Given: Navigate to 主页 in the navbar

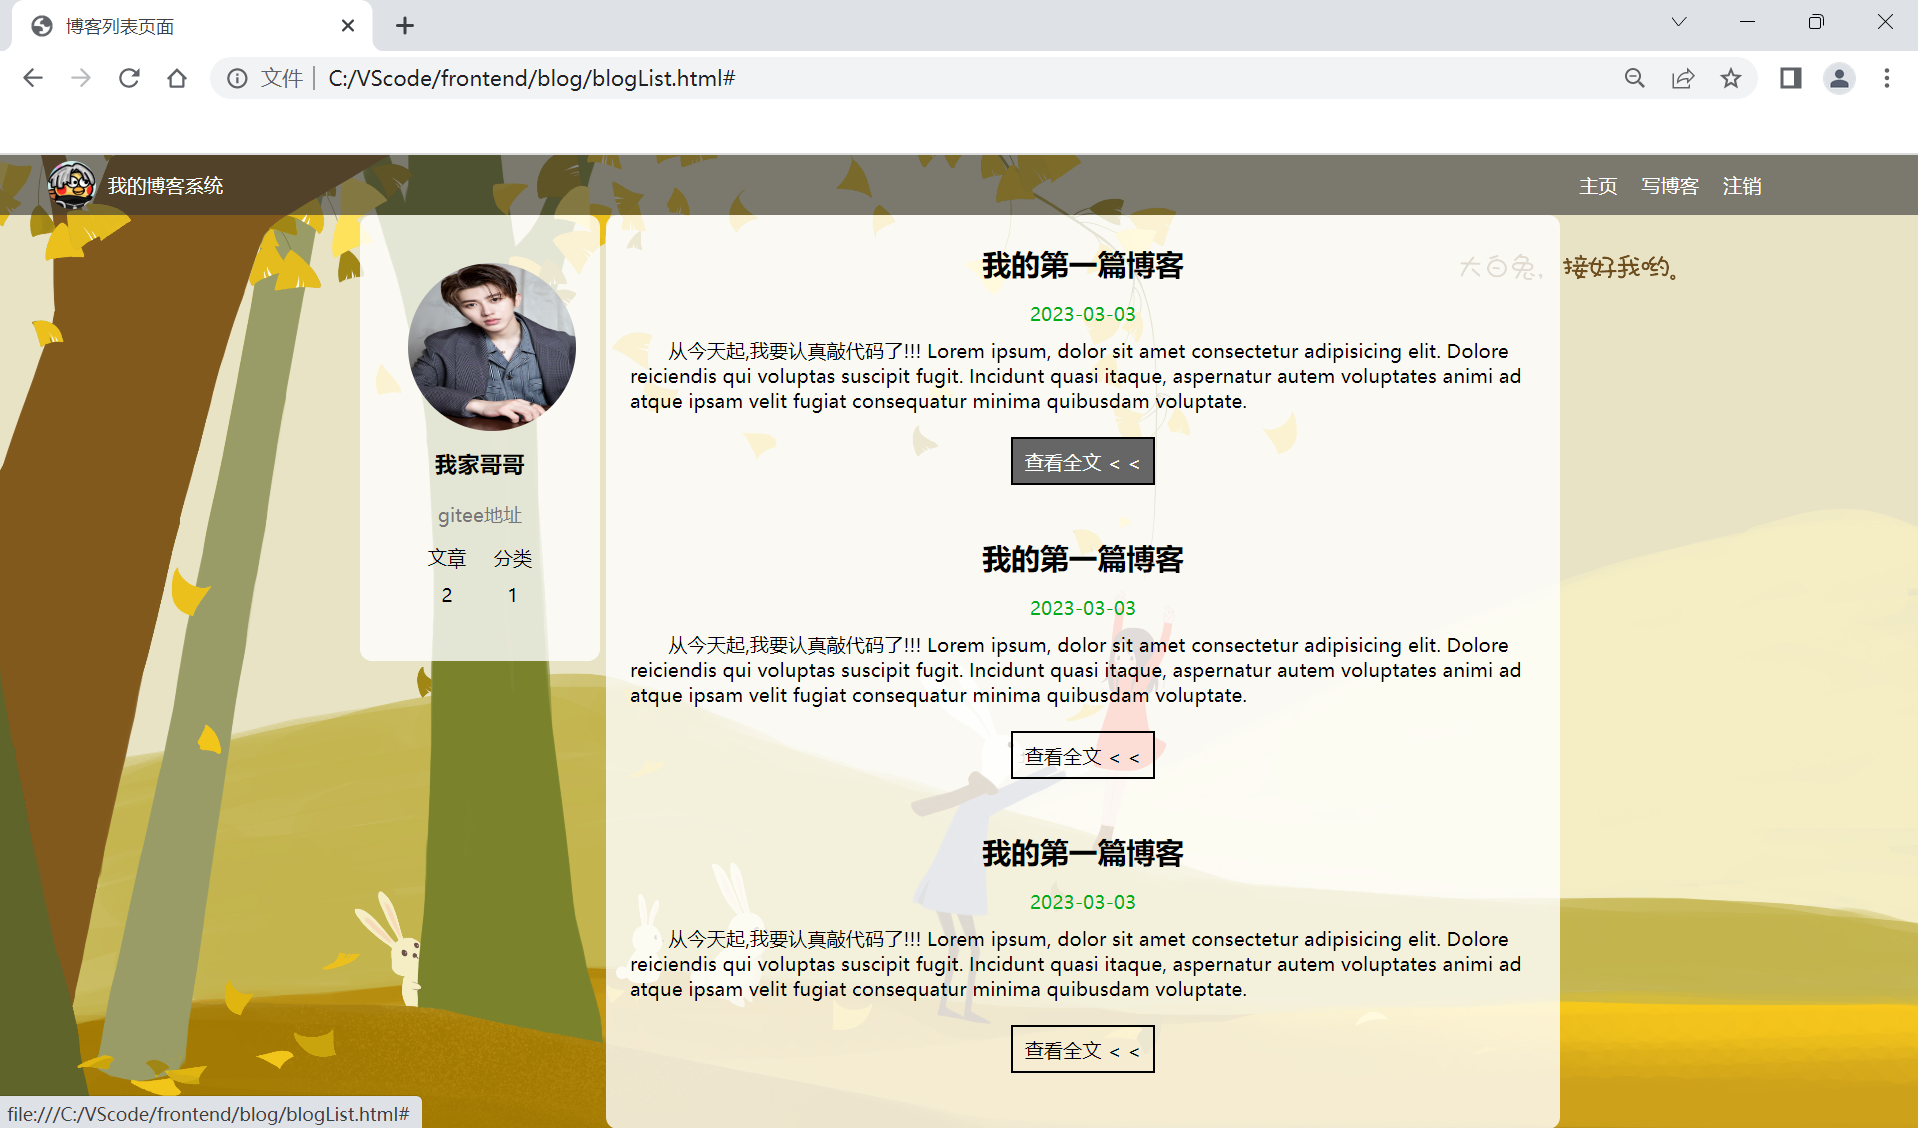Looking at the screenshot, I should (1598, 186).
